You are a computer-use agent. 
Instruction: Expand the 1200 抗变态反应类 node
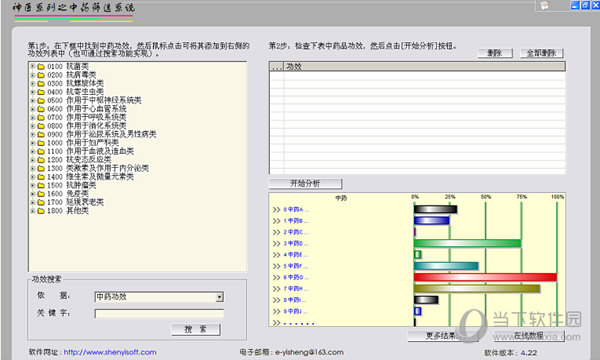coord(33,160)
